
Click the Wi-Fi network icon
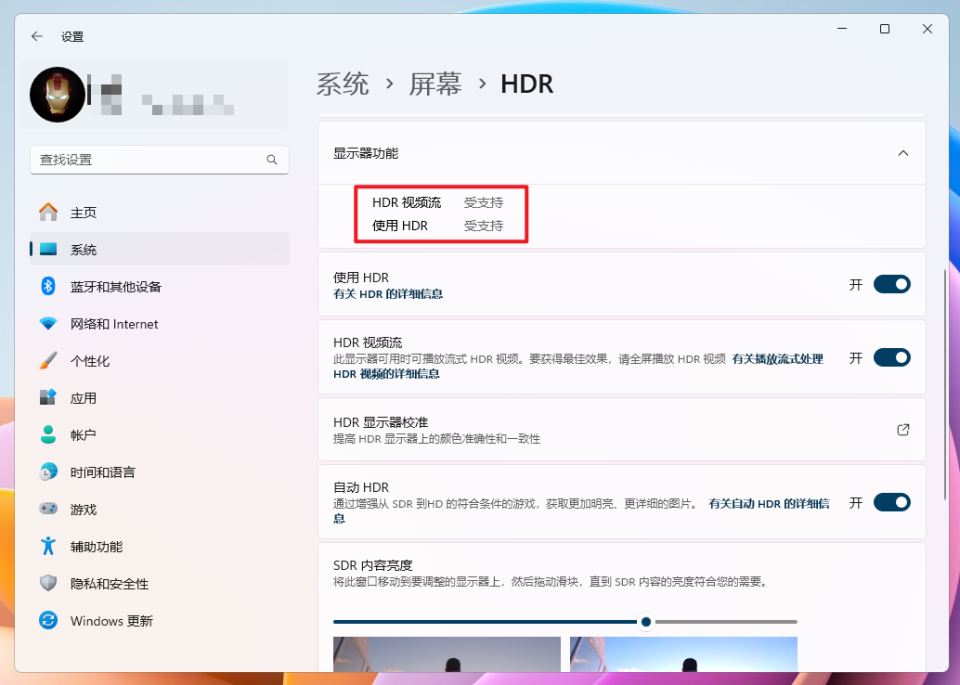point(48,323)
